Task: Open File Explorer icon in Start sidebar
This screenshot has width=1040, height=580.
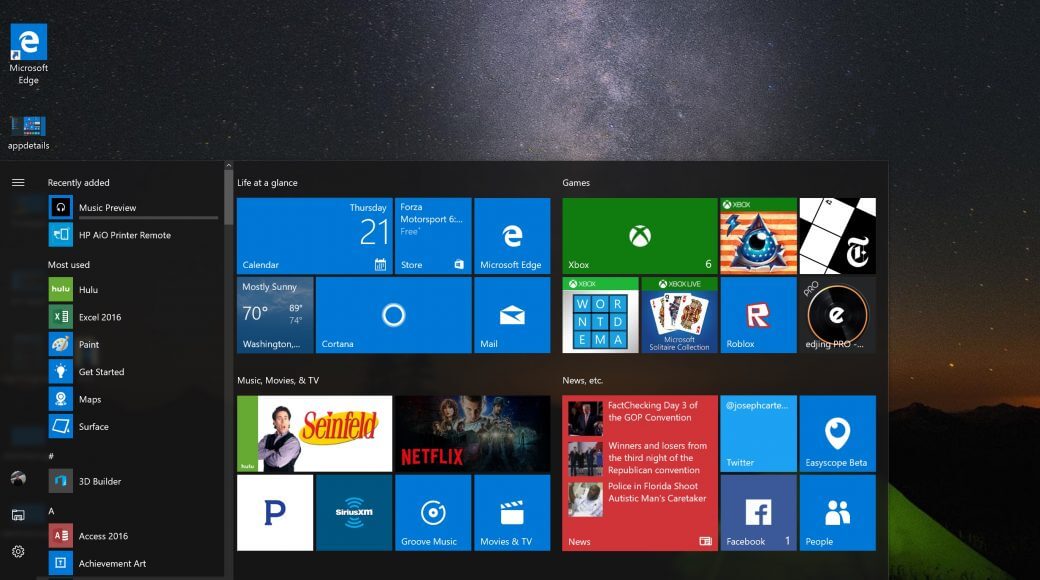Action: 18,515
